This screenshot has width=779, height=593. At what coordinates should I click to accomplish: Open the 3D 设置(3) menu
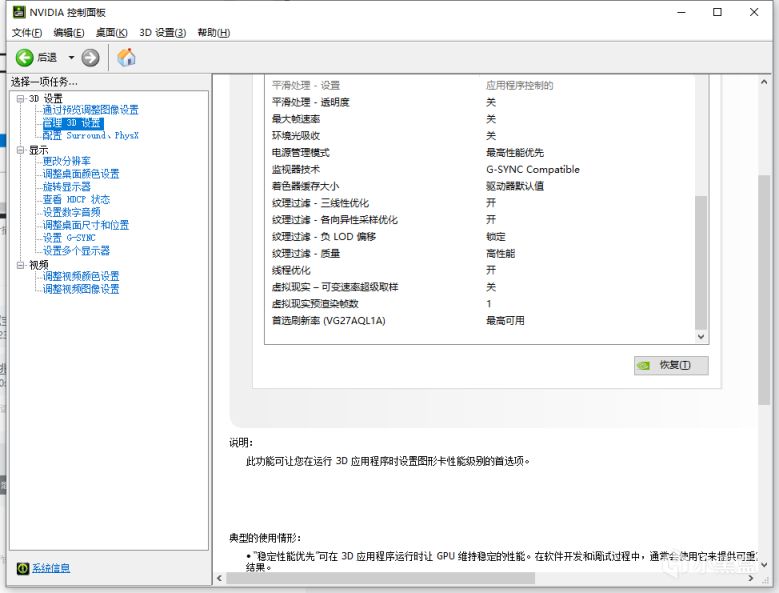coord(162,33)
